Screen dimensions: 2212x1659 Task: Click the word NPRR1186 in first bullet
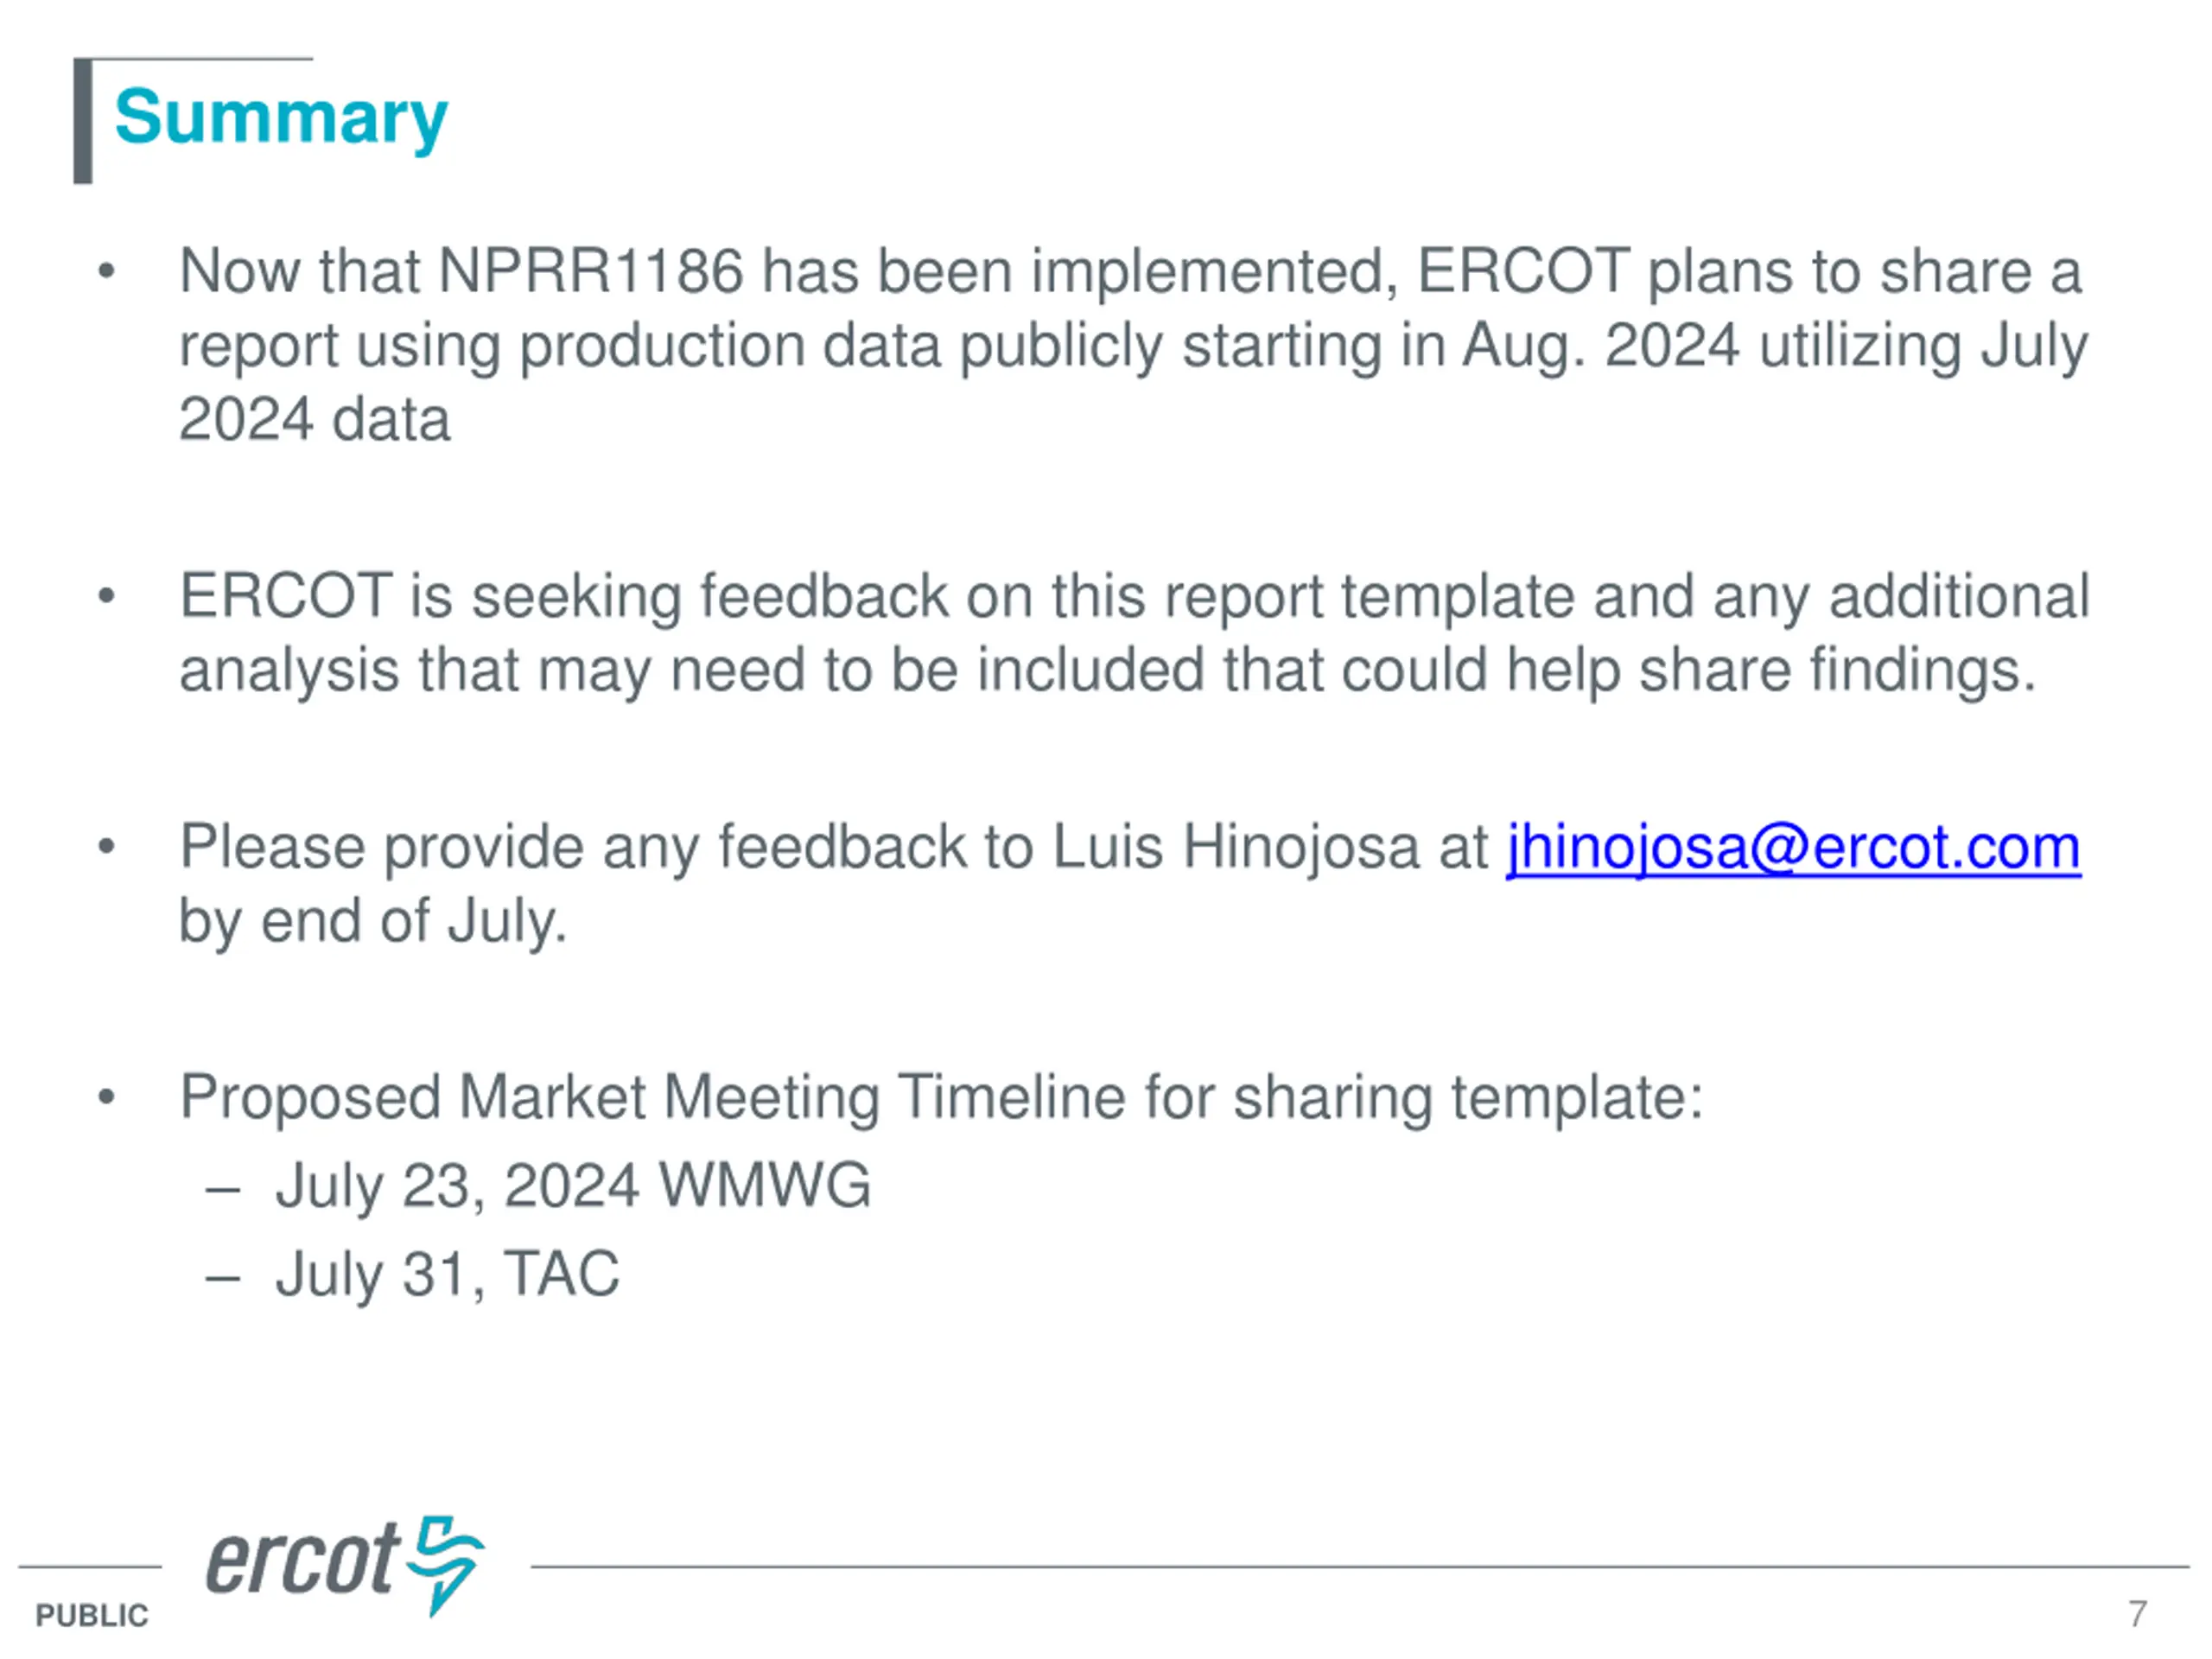591,271
